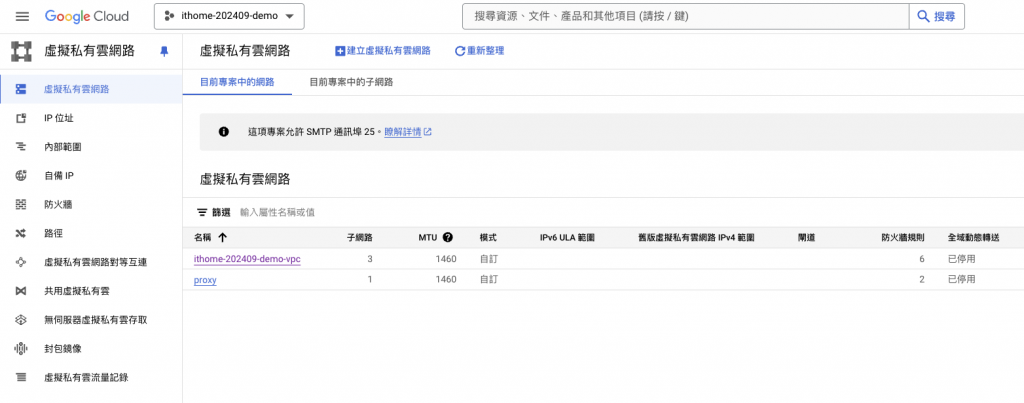
Task: Sort by the 名稱 column header
Action: tap(203, 237)
